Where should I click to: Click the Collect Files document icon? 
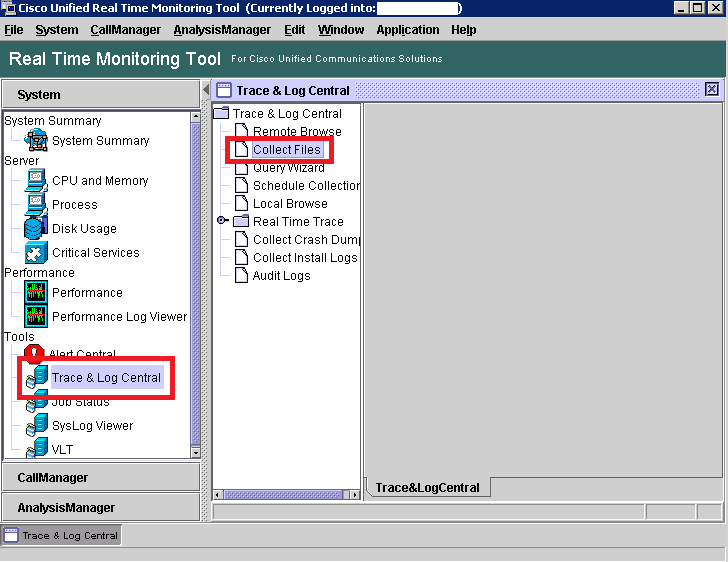pos(241,150)
